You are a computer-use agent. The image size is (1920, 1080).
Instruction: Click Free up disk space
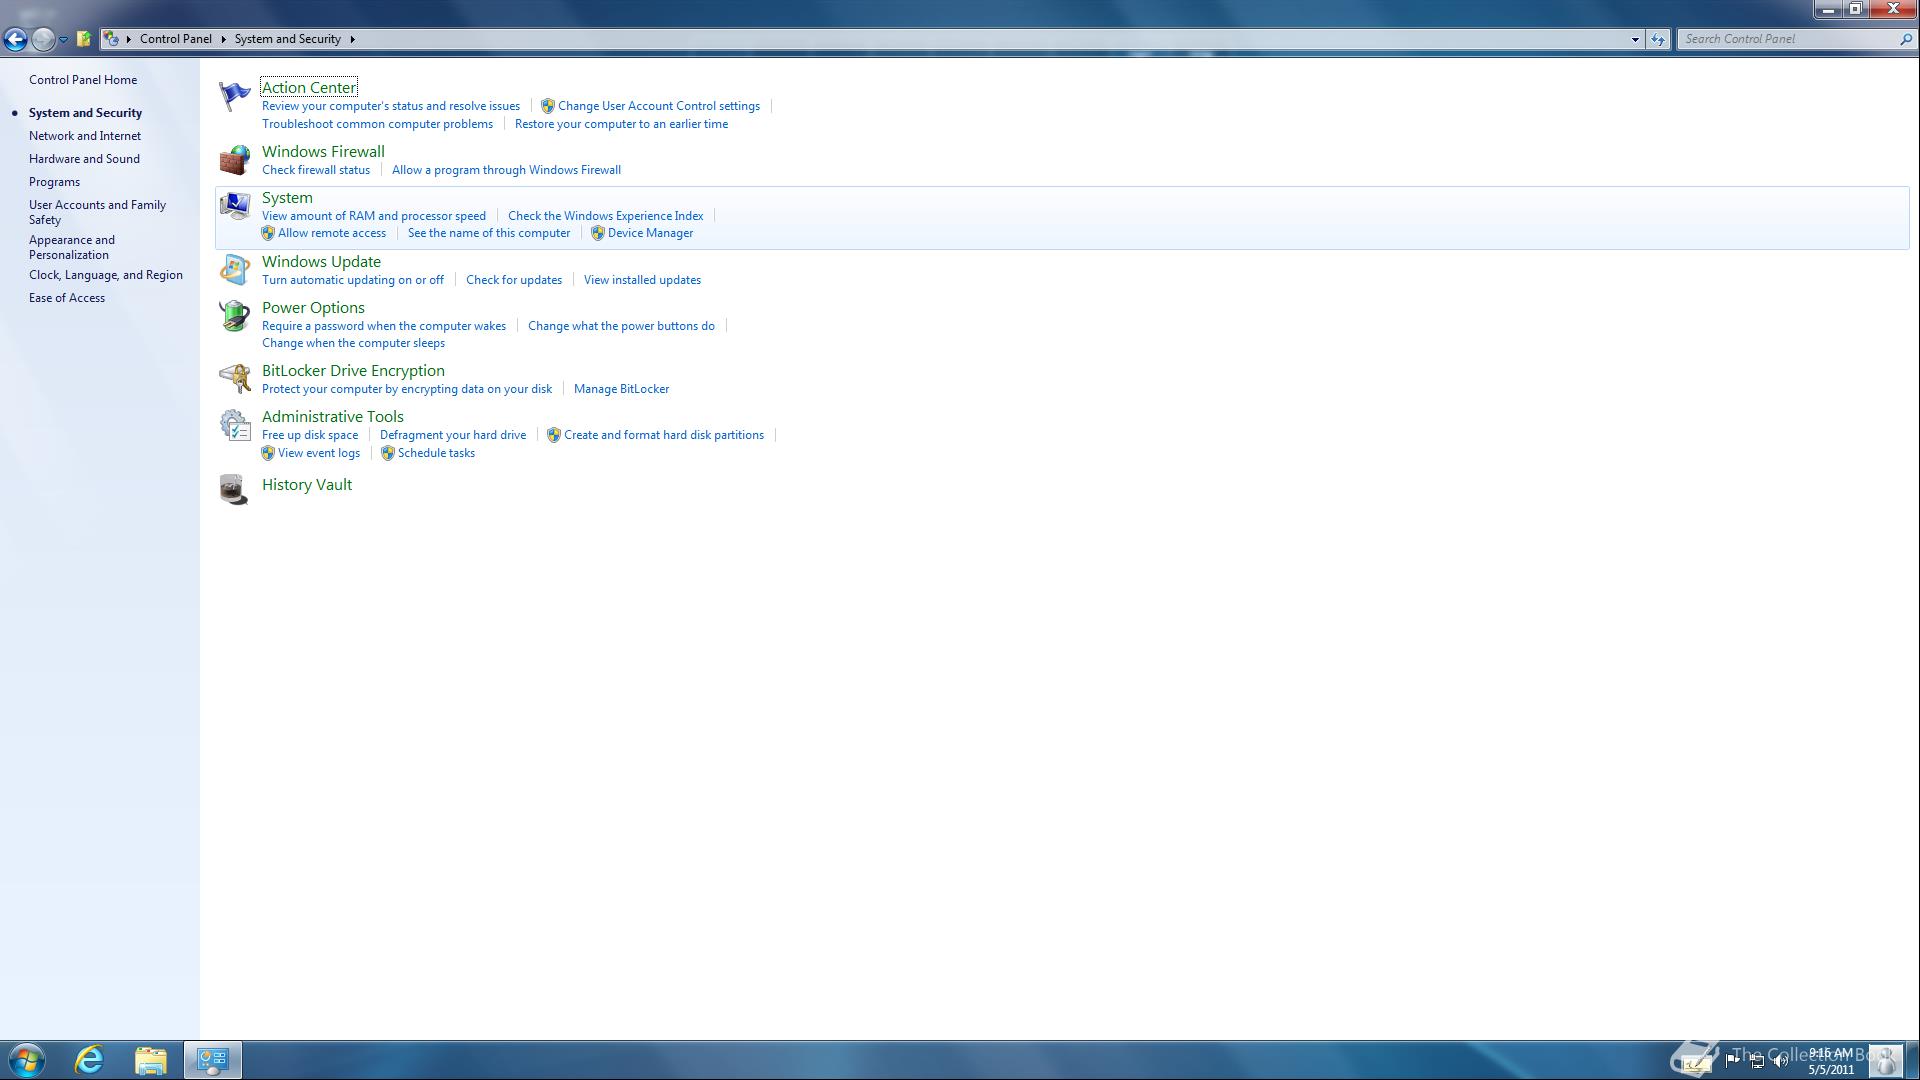point(310,435)
